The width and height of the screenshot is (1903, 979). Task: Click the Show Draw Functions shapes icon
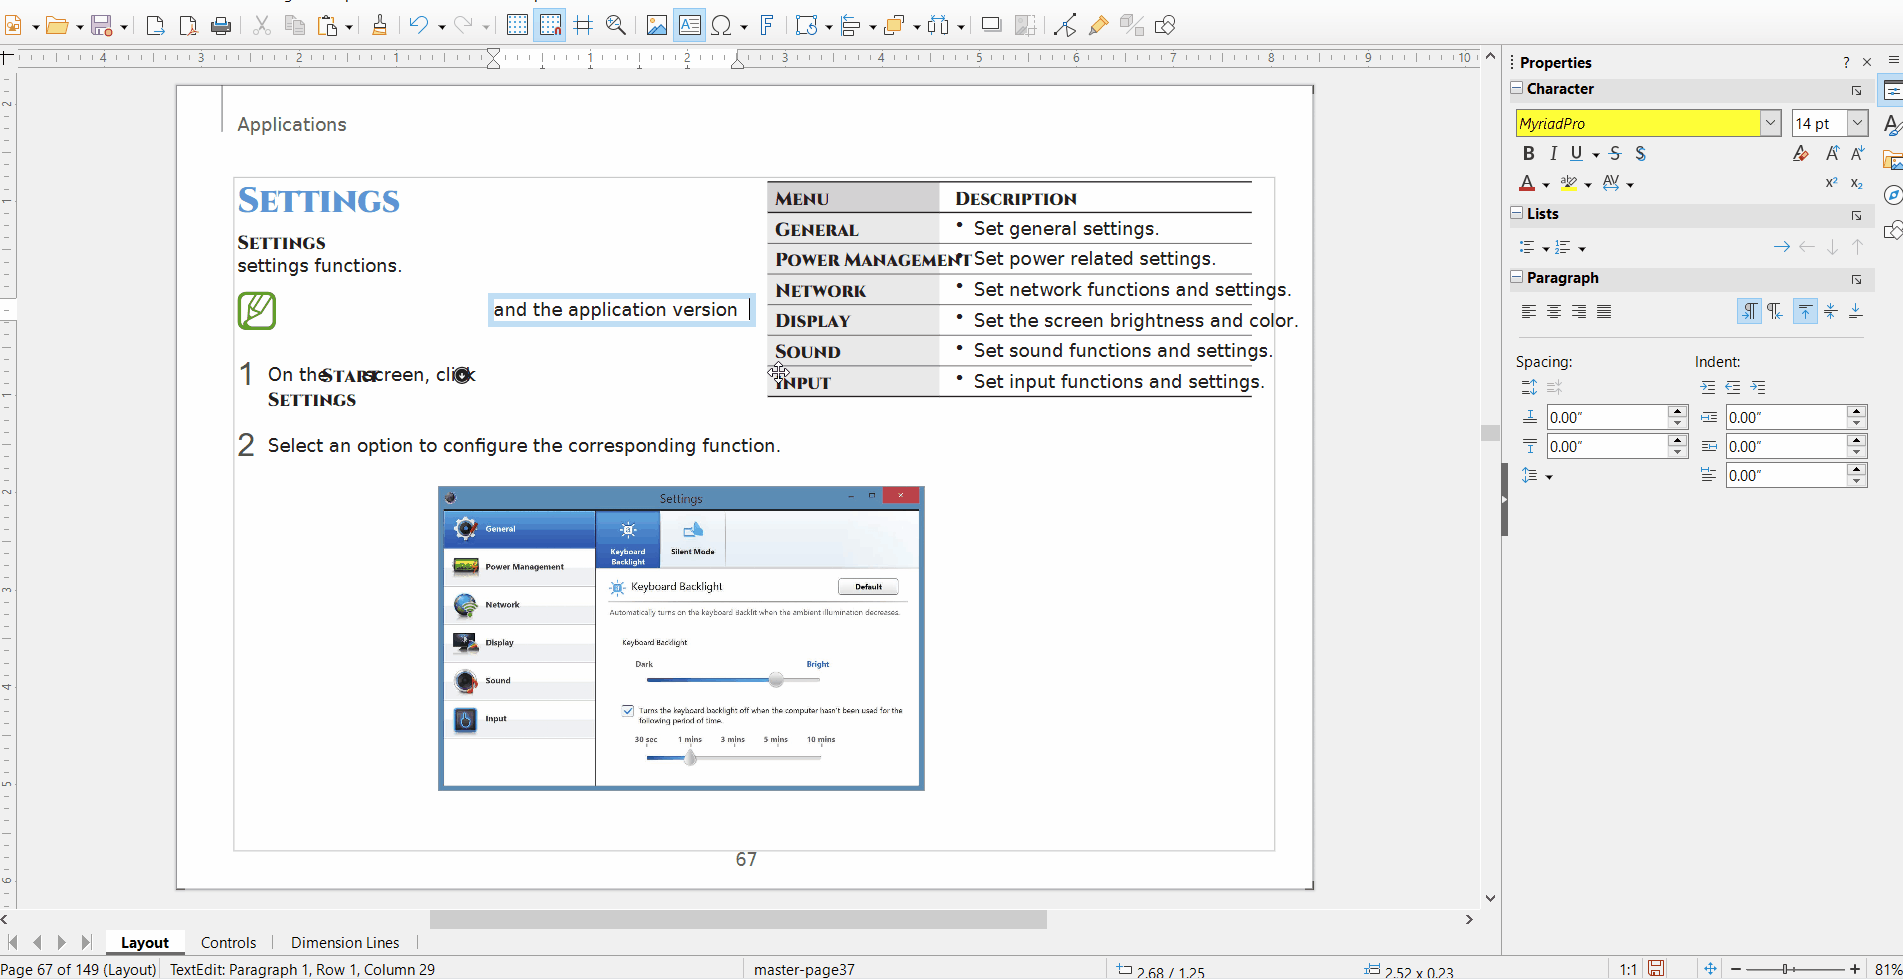1165,26
